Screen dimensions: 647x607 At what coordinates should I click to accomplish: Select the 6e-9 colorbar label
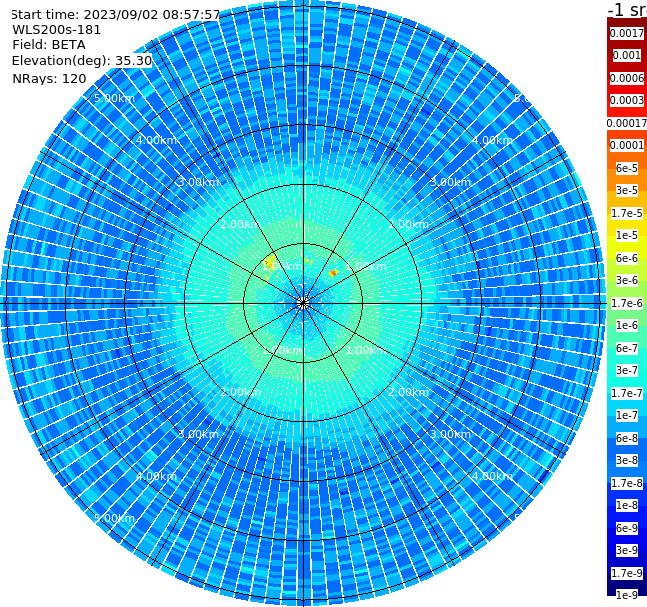pos(627,528)
